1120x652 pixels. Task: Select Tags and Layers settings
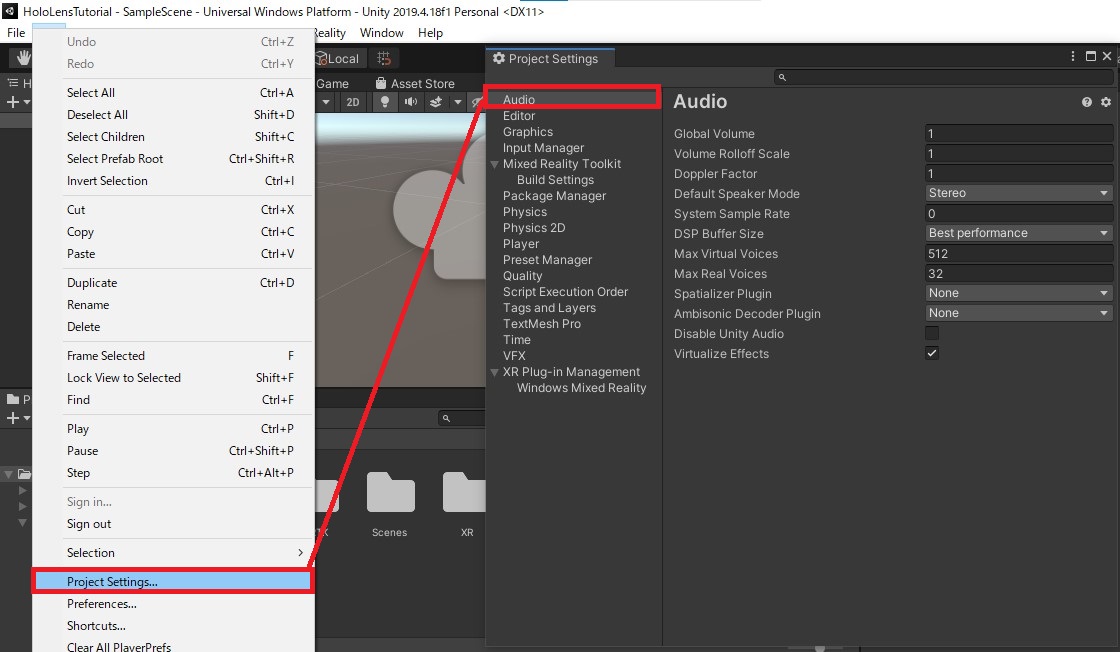point(549,308)
